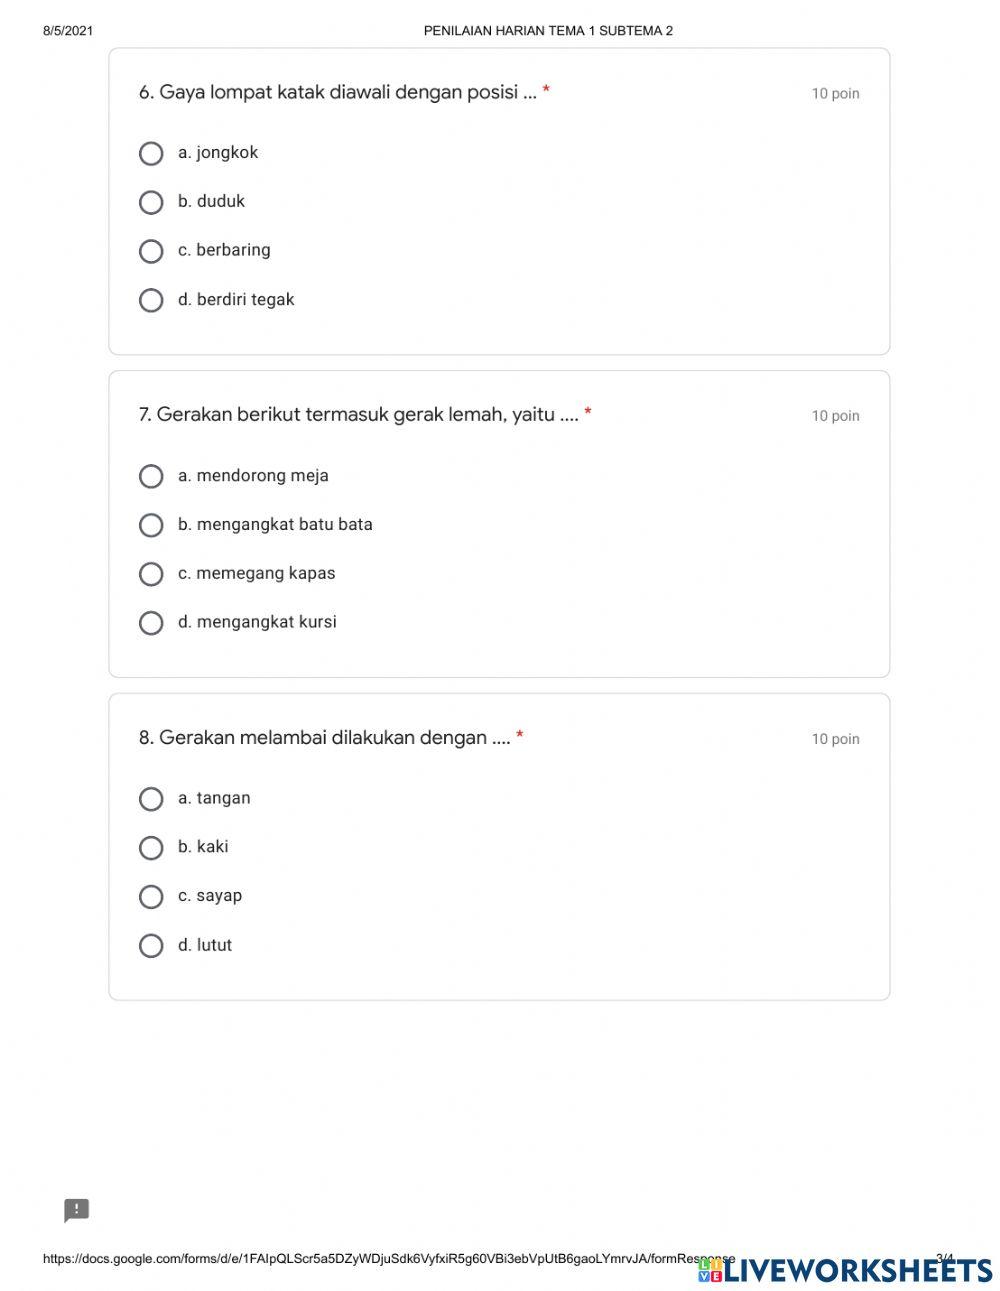Click the report problem feedback icon
Screen dimensions: 1000x1291
point(77,1211)
